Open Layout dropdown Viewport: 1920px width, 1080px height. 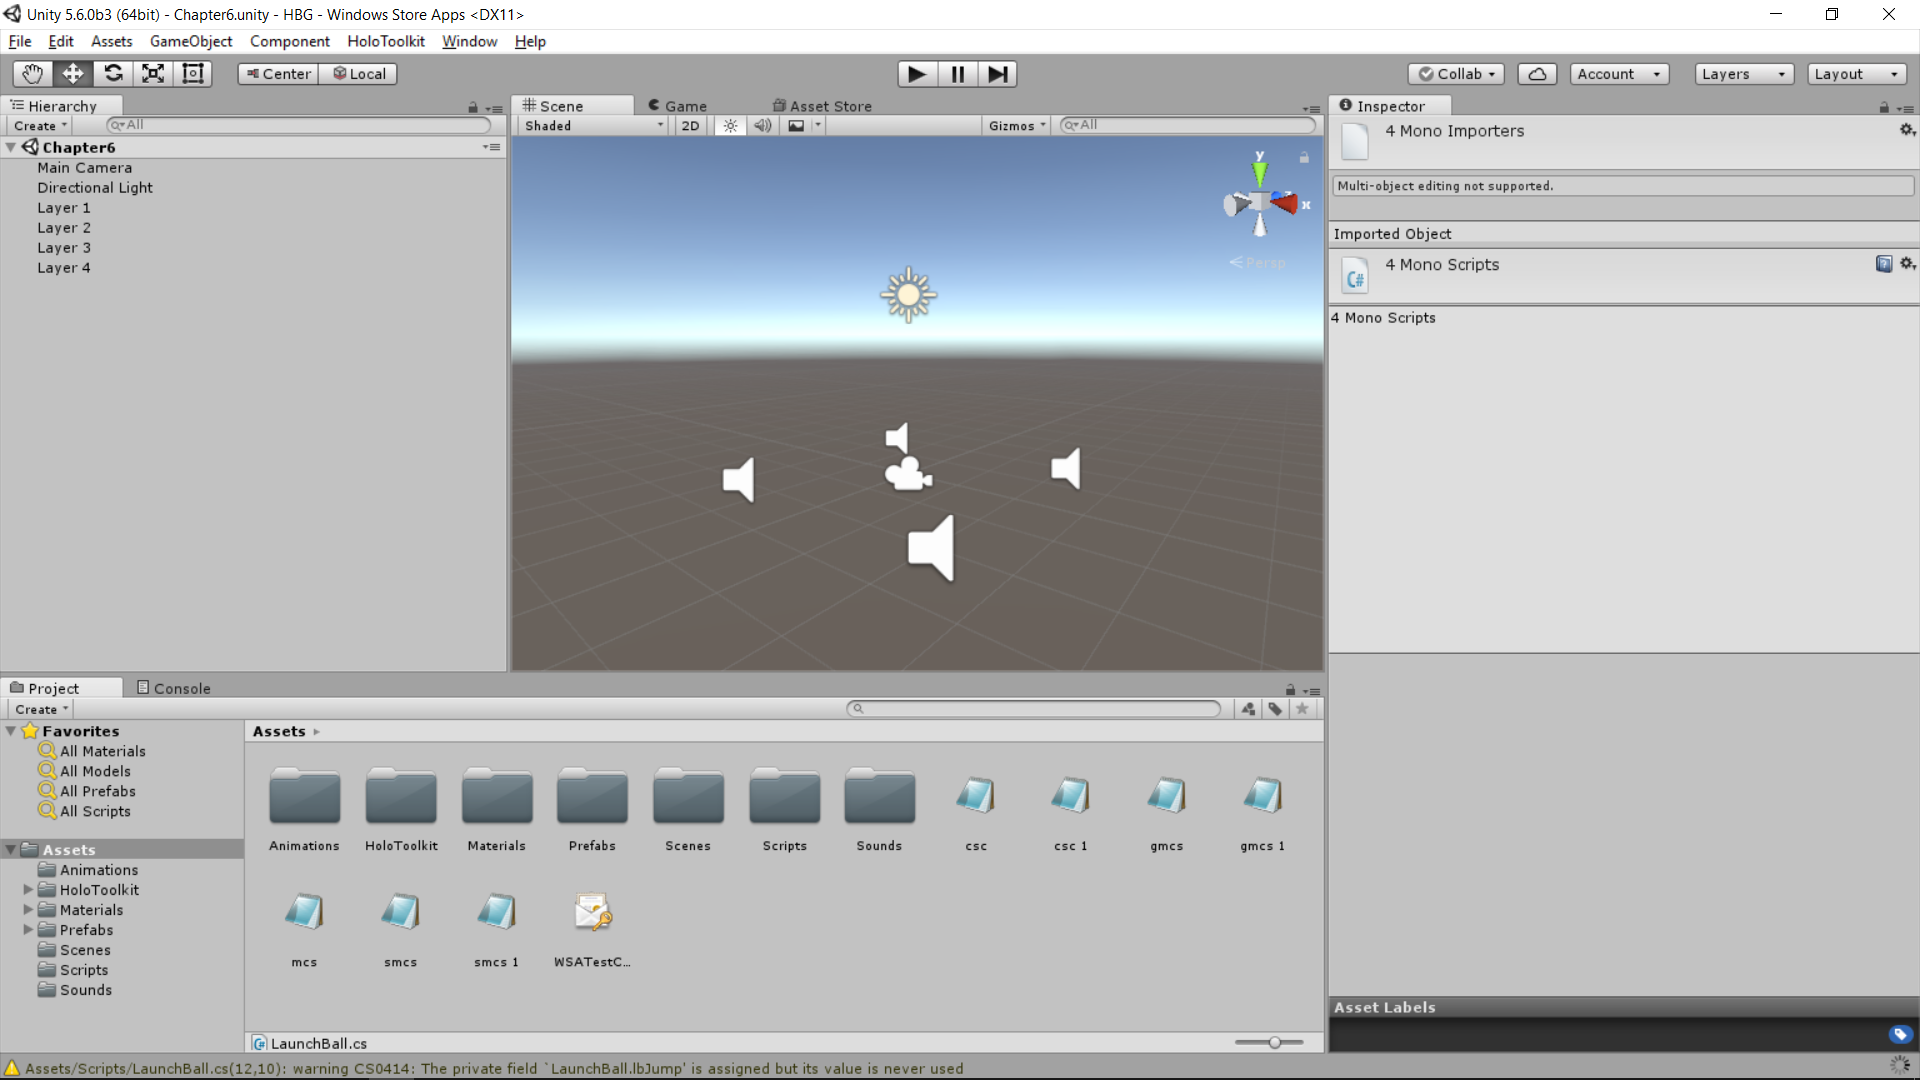point(1857,74)
